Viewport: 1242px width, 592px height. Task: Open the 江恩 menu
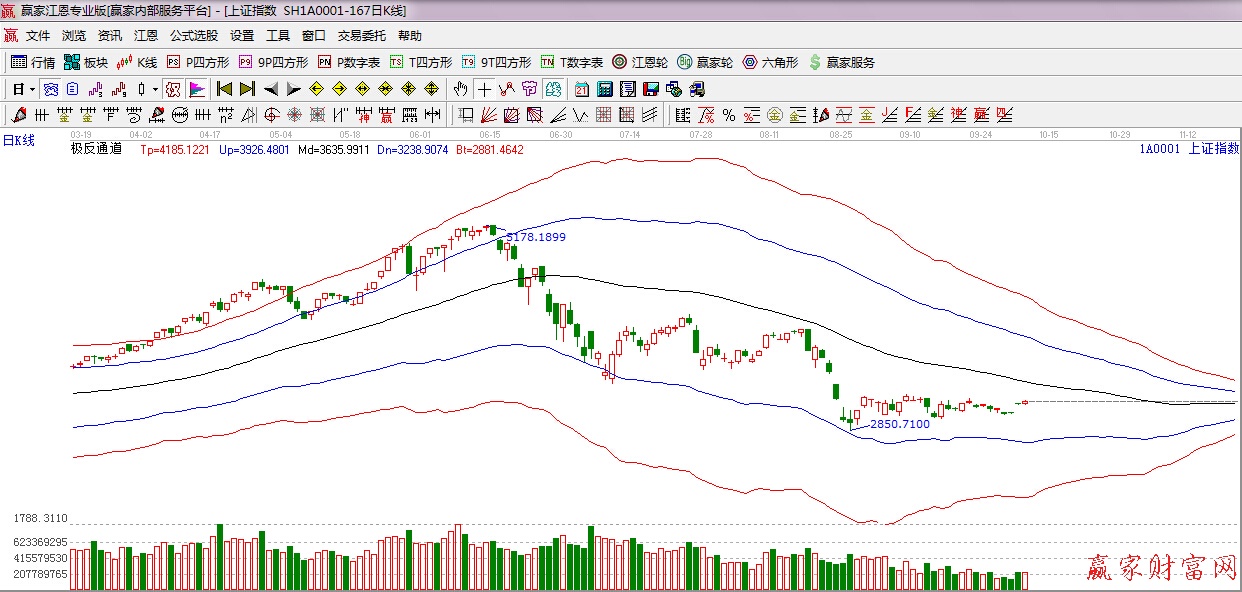pyautogui.click(x=146, y=36)
